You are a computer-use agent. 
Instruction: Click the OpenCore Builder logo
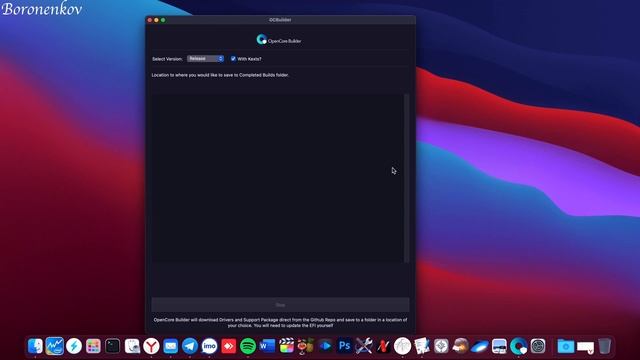point(279,40)
